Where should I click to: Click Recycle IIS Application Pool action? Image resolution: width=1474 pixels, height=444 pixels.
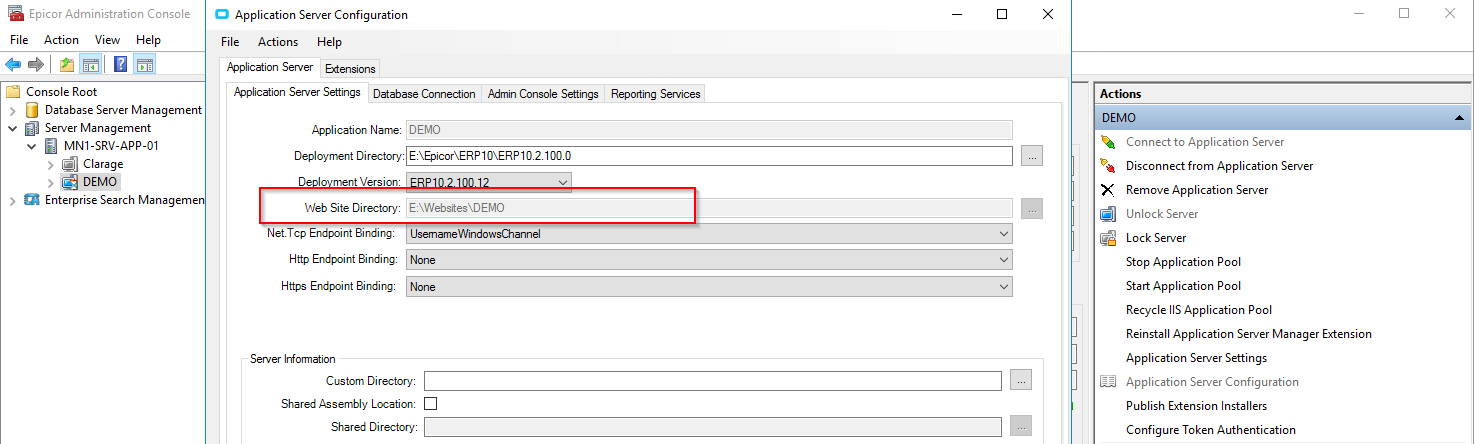pyautogui.click(x=1199, y=310)
